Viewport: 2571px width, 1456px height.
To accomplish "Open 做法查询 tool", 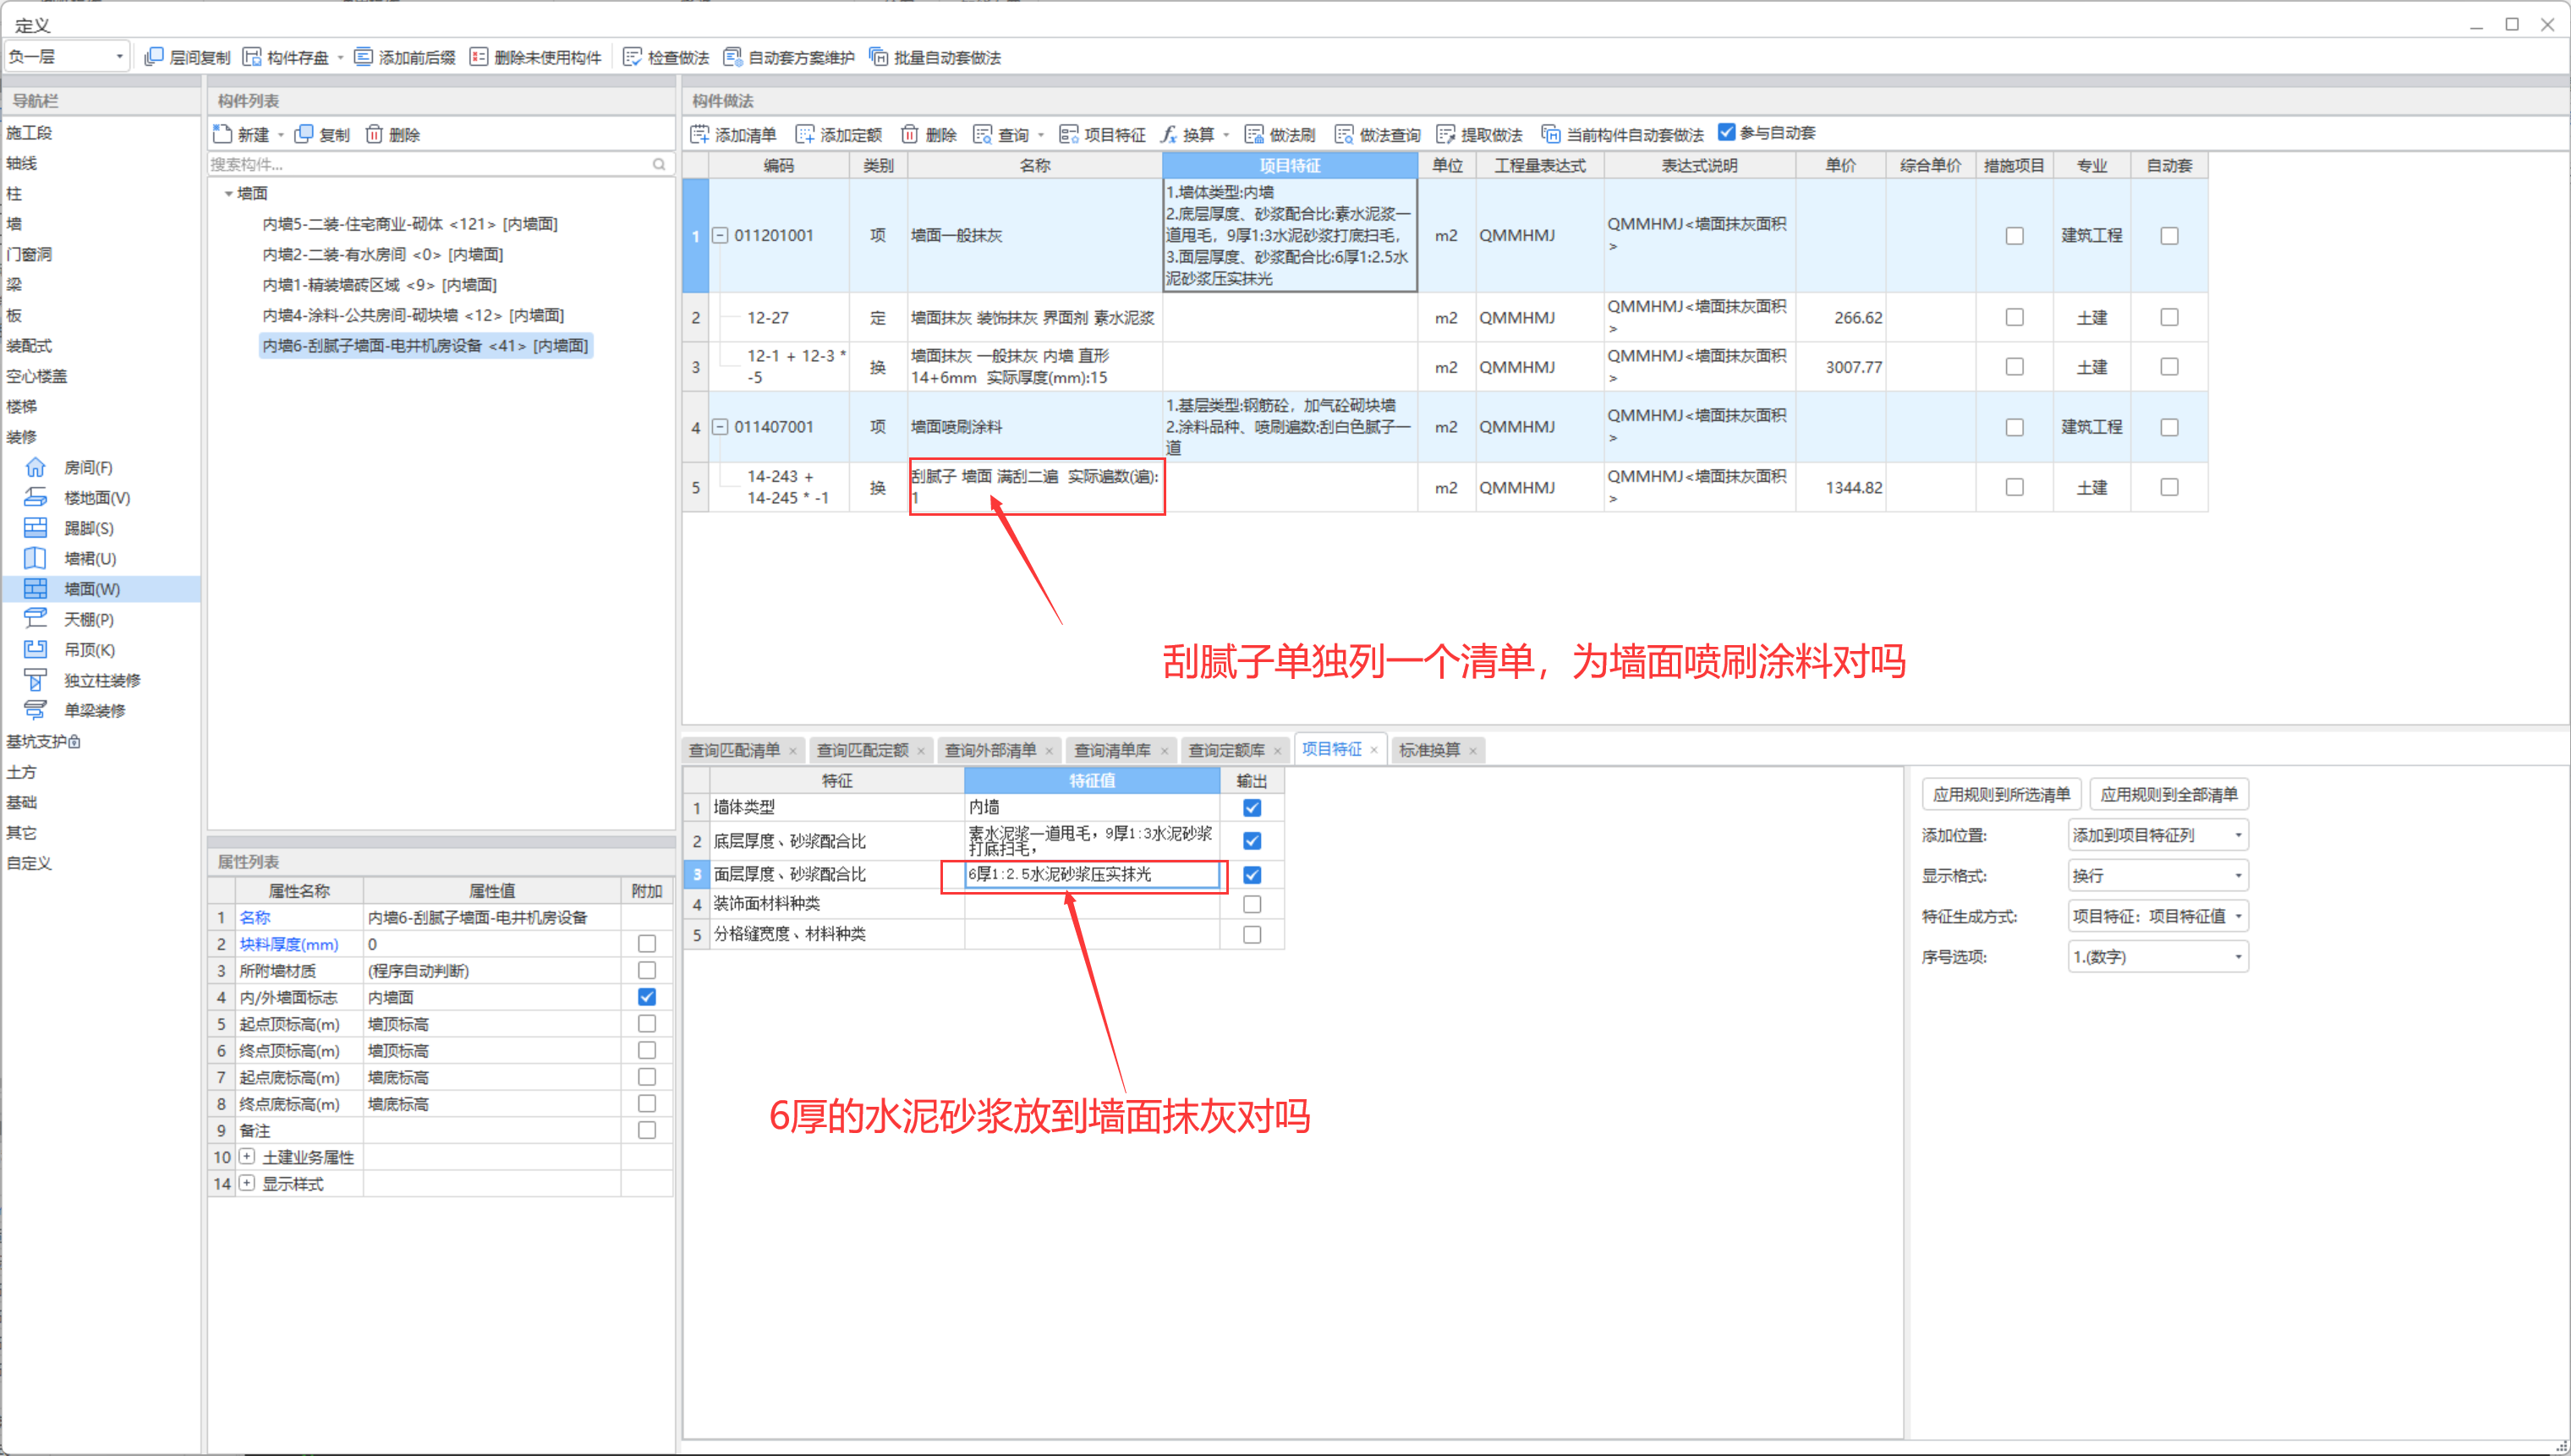I will [1378, 134].
